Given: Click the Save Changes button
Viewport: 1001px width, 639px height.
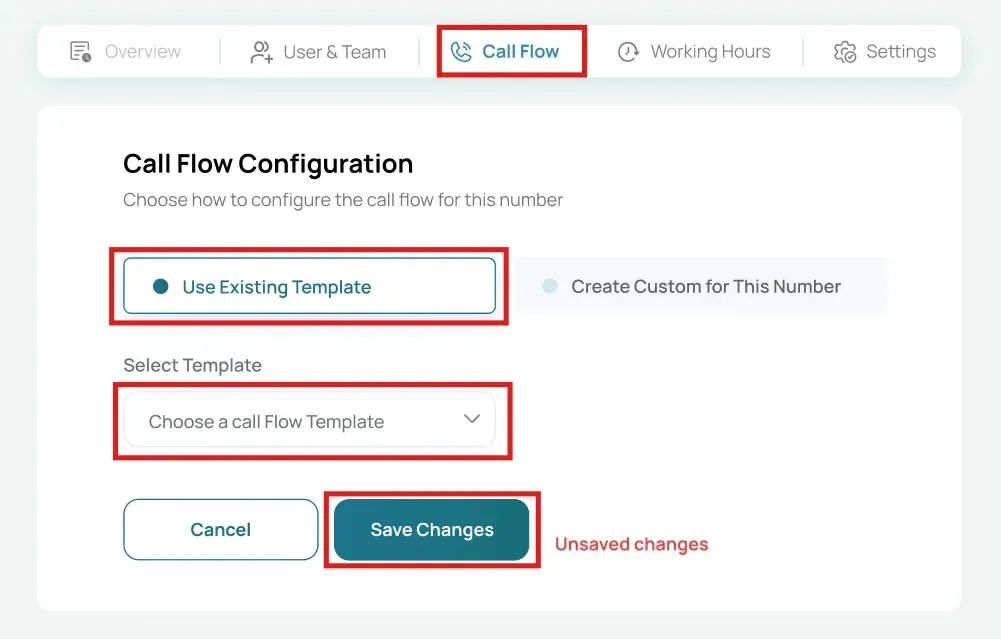Looking at the screenshot, I should tap(432, 529).
